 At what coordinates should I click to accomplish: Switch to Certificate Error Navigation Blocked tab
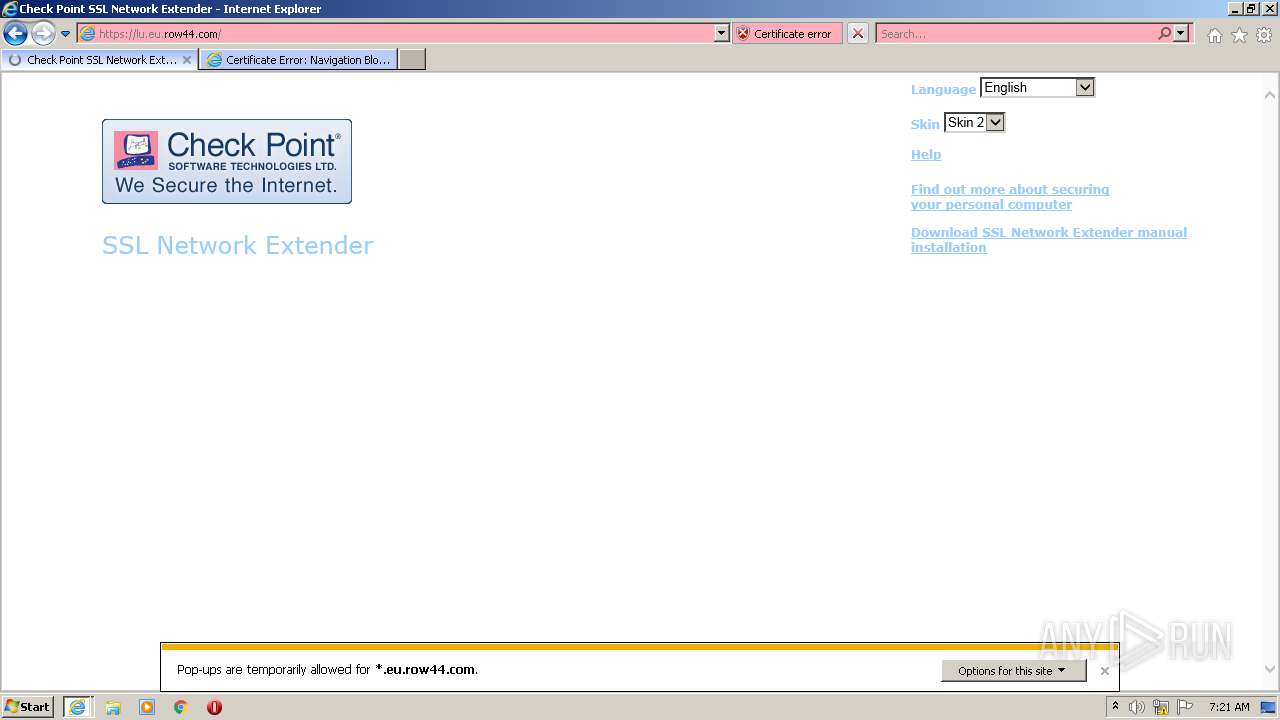298,60
